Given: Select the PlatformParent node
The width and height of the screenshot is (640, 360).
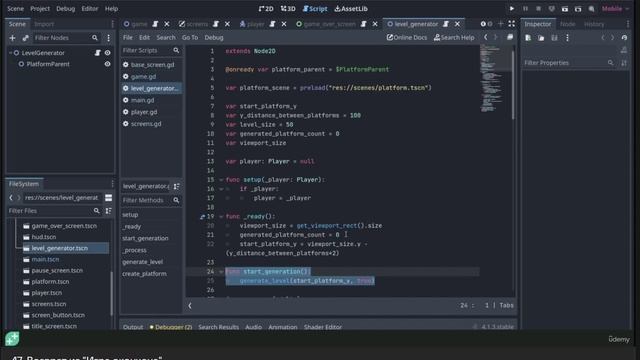Looking at the screenshot, I should pyautogui.click(x=48, y=64).
